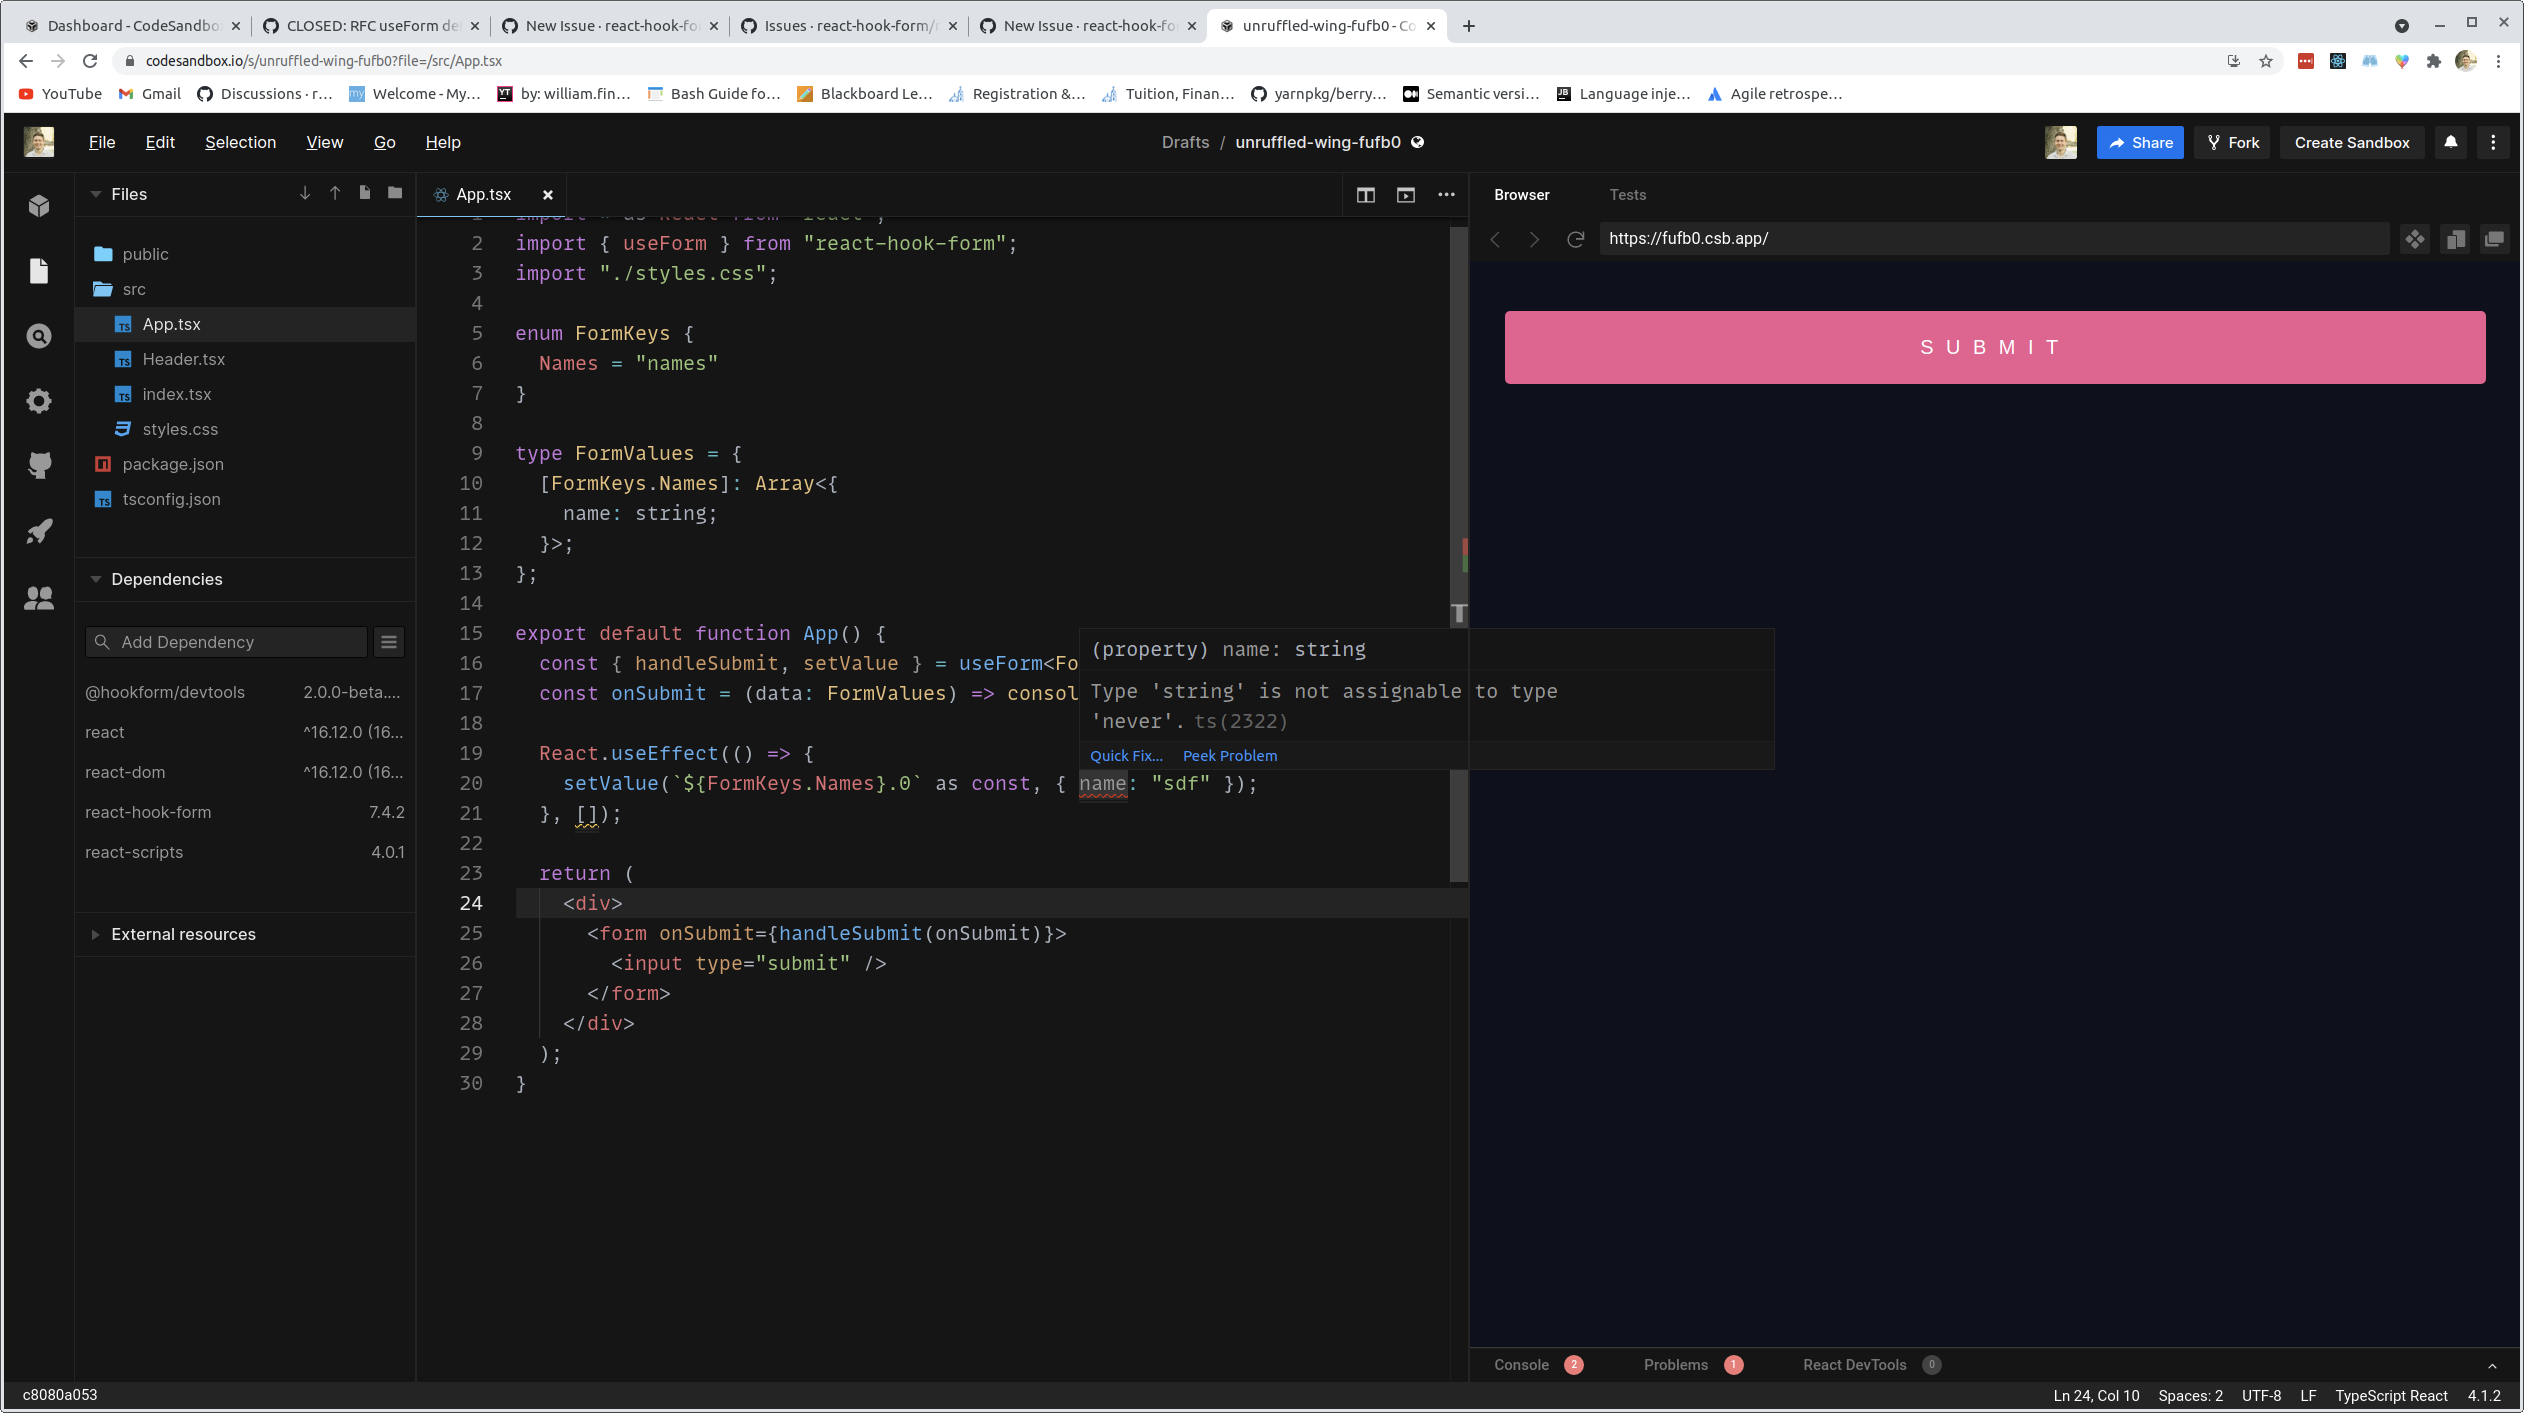Click Quick Fix in the error tooltip
The image size is (2524, 1413).
[1125, 756]
